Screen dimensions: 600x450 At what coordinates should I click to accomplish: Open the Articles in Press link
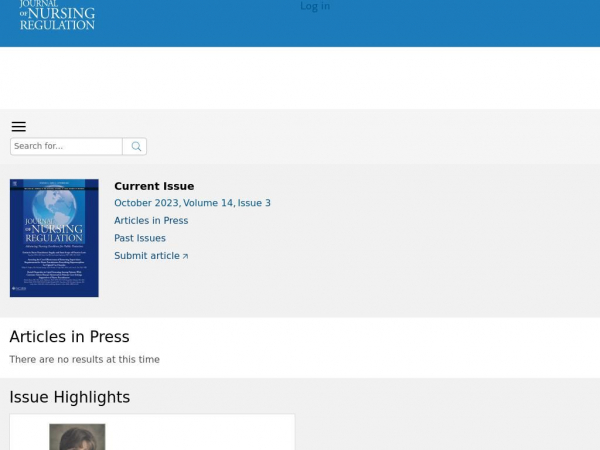coord(151,220)
